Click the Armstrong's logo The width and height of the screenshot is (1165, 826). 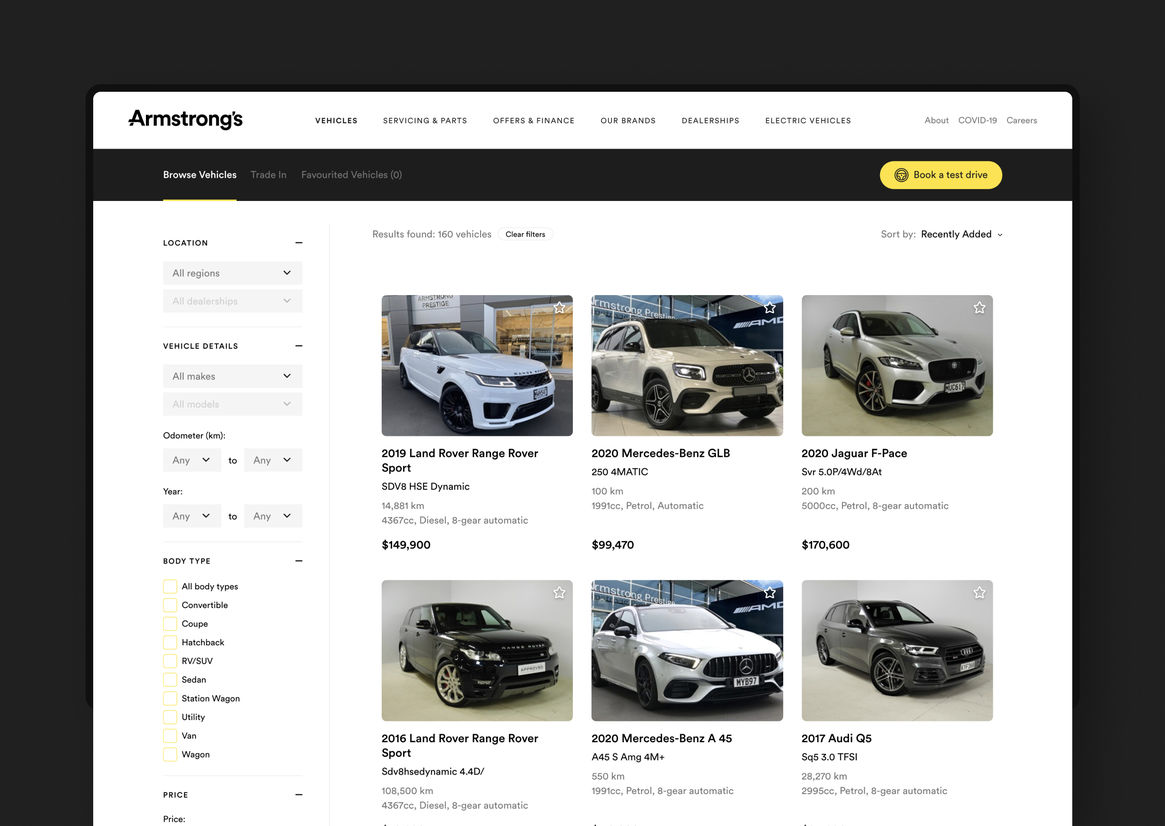[186, 120]
